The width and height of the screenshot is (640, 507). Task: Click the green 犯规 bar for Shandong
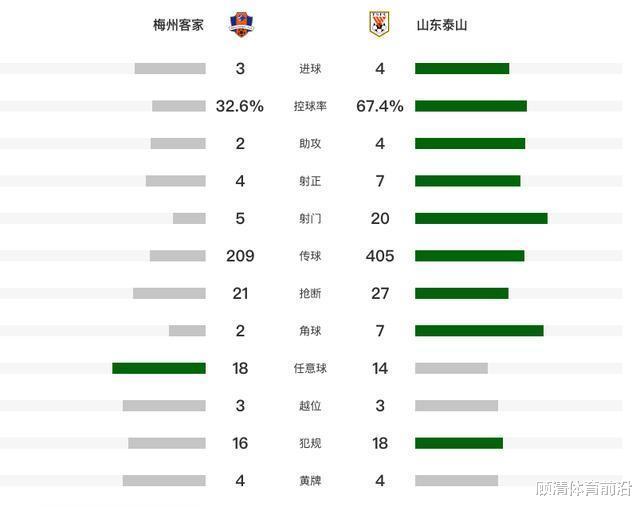point(459,443)
